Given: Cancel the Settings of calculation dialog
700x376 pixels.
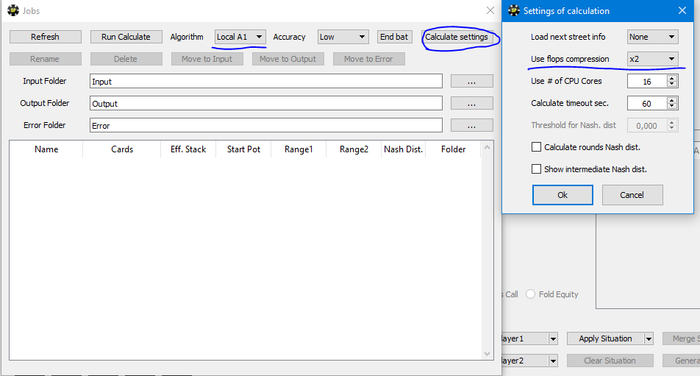Looking at the screenshot, I should pyautogui.click(x=632, y=195).
